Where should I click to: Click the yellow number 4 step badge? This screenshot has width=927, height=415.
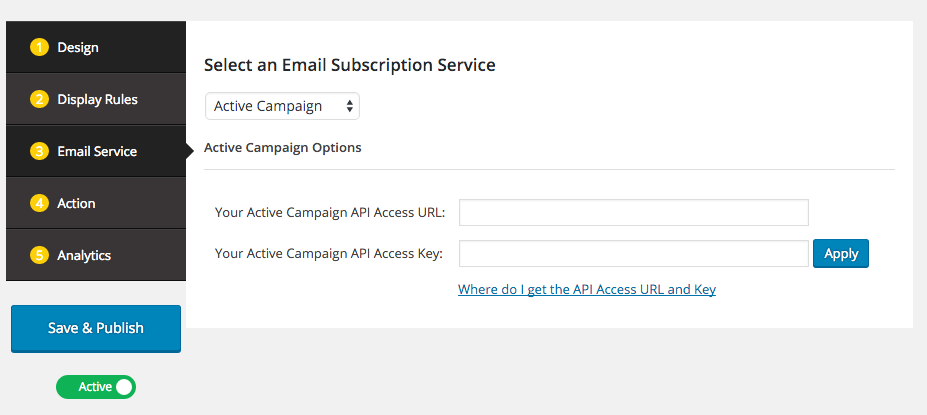point(39,203)
